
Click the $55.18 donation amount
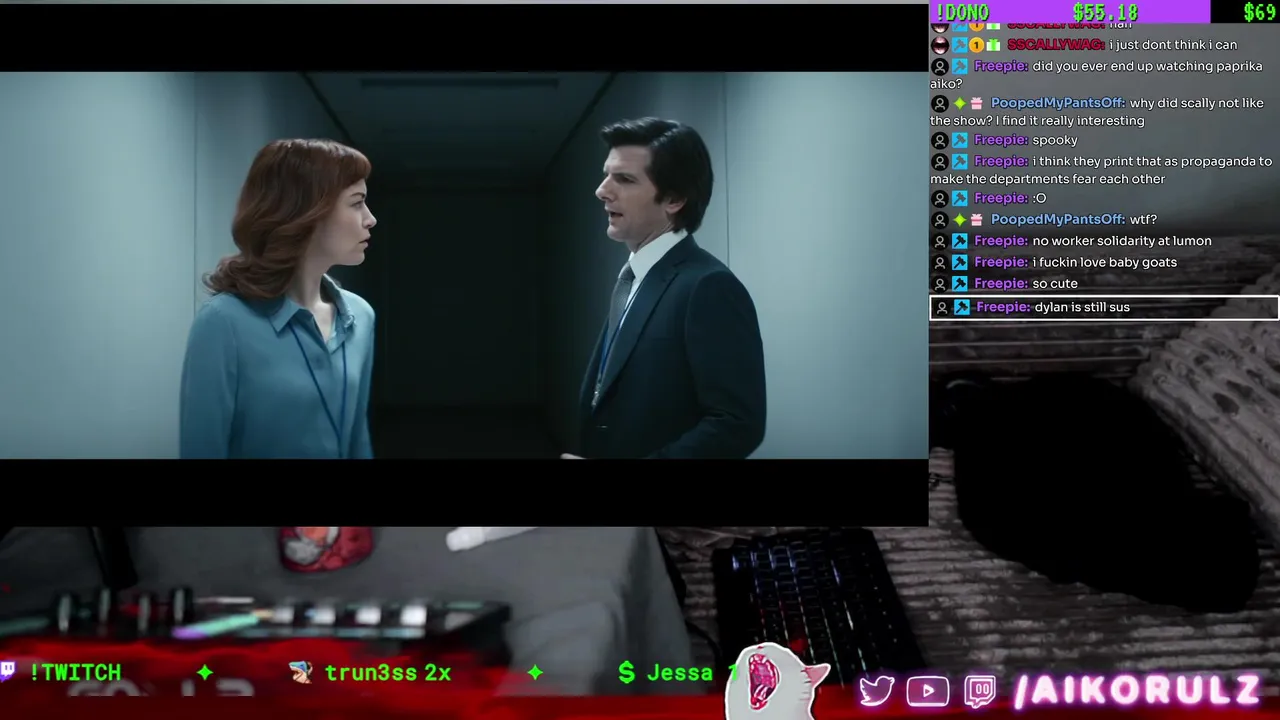(x=1105, y=12)
